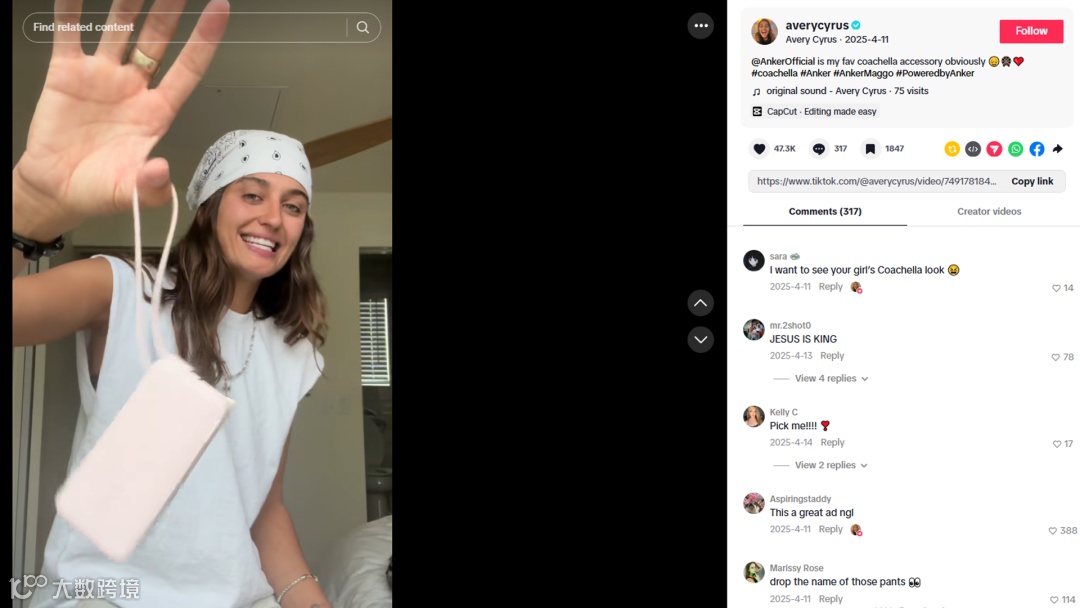Click the share arrow icon
The height and width of the screenshot is (608, 1080).
coord(1058,149)
